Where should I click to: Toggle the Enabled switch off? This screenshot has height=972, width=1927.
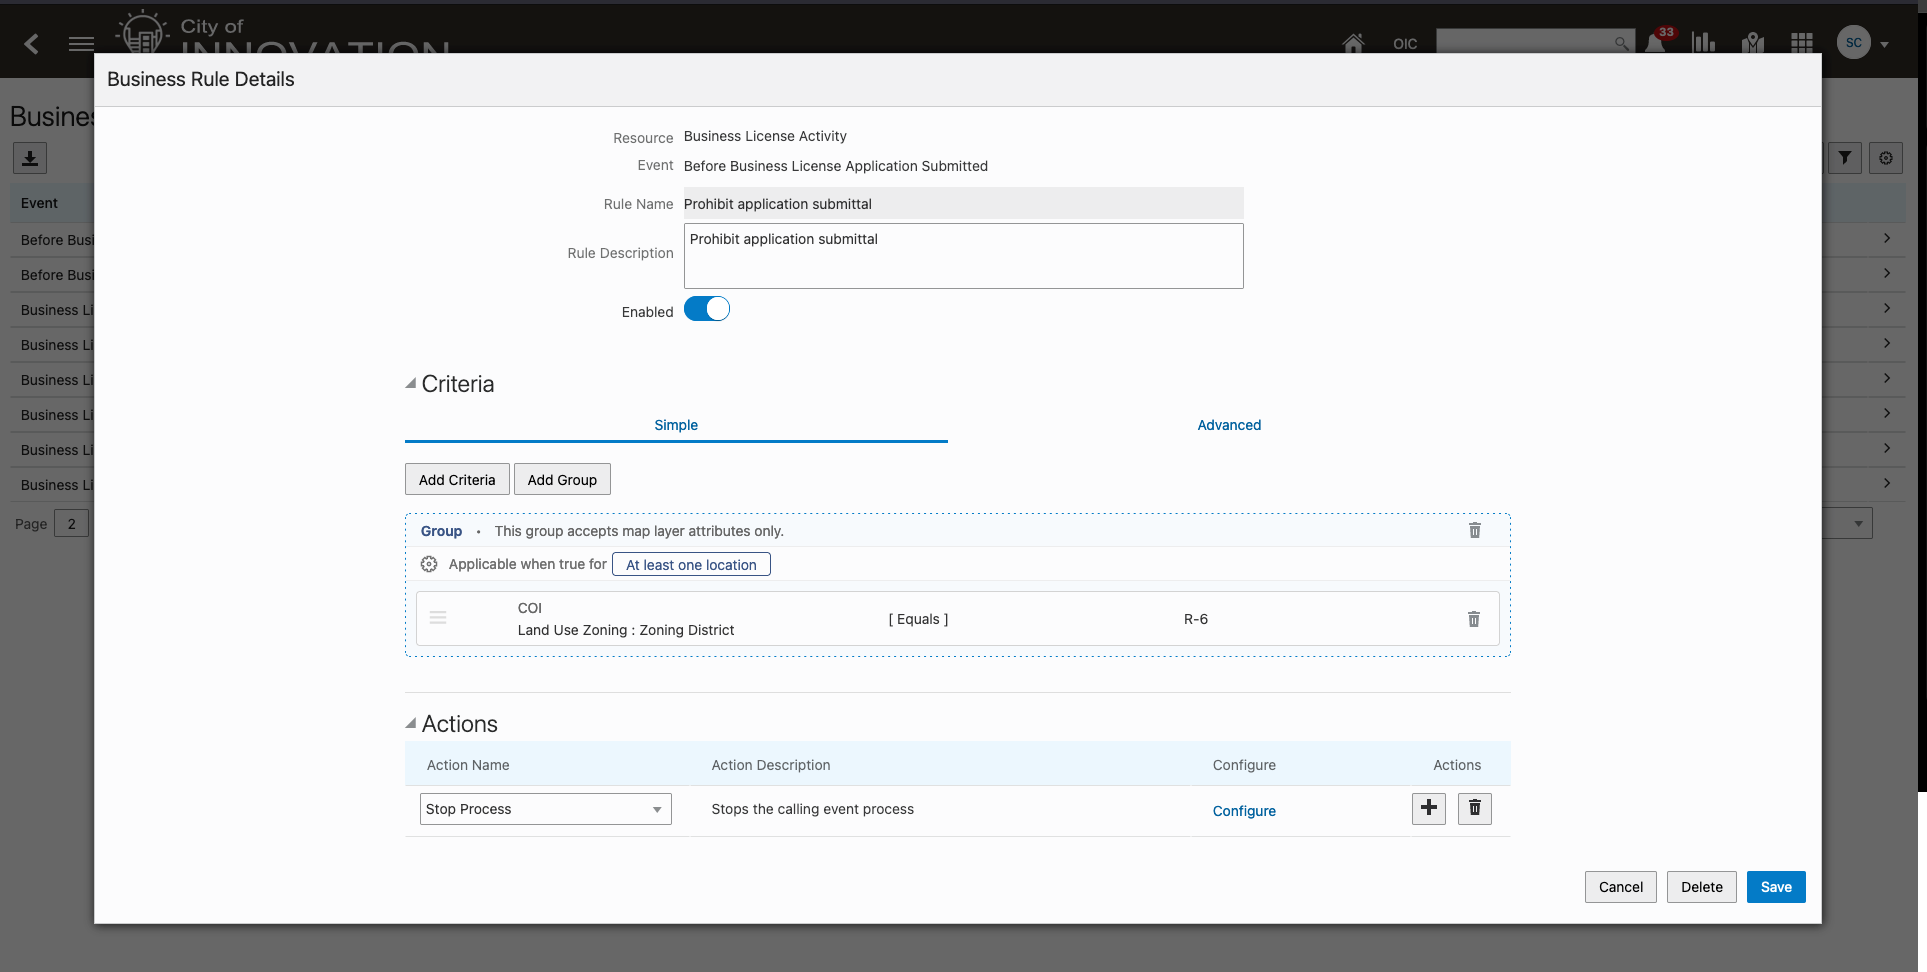coord(707,309)
